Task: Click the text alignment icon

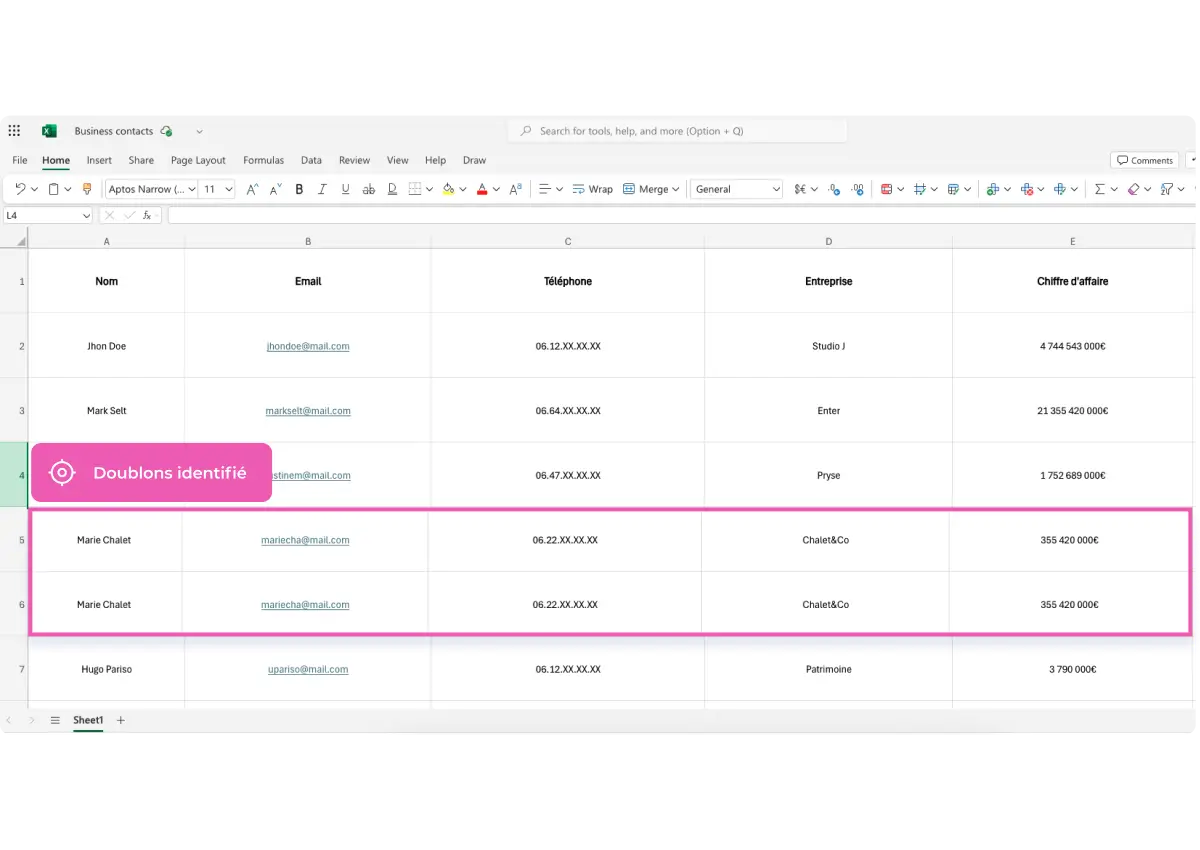Action: click(x=545, y=189)
